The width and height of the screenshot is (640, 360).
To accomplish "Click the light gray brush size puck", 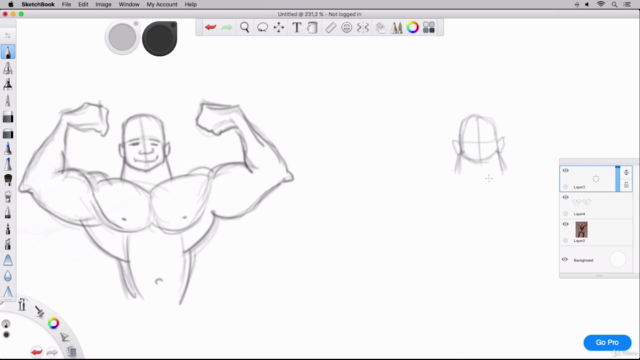I will (122, 38).
